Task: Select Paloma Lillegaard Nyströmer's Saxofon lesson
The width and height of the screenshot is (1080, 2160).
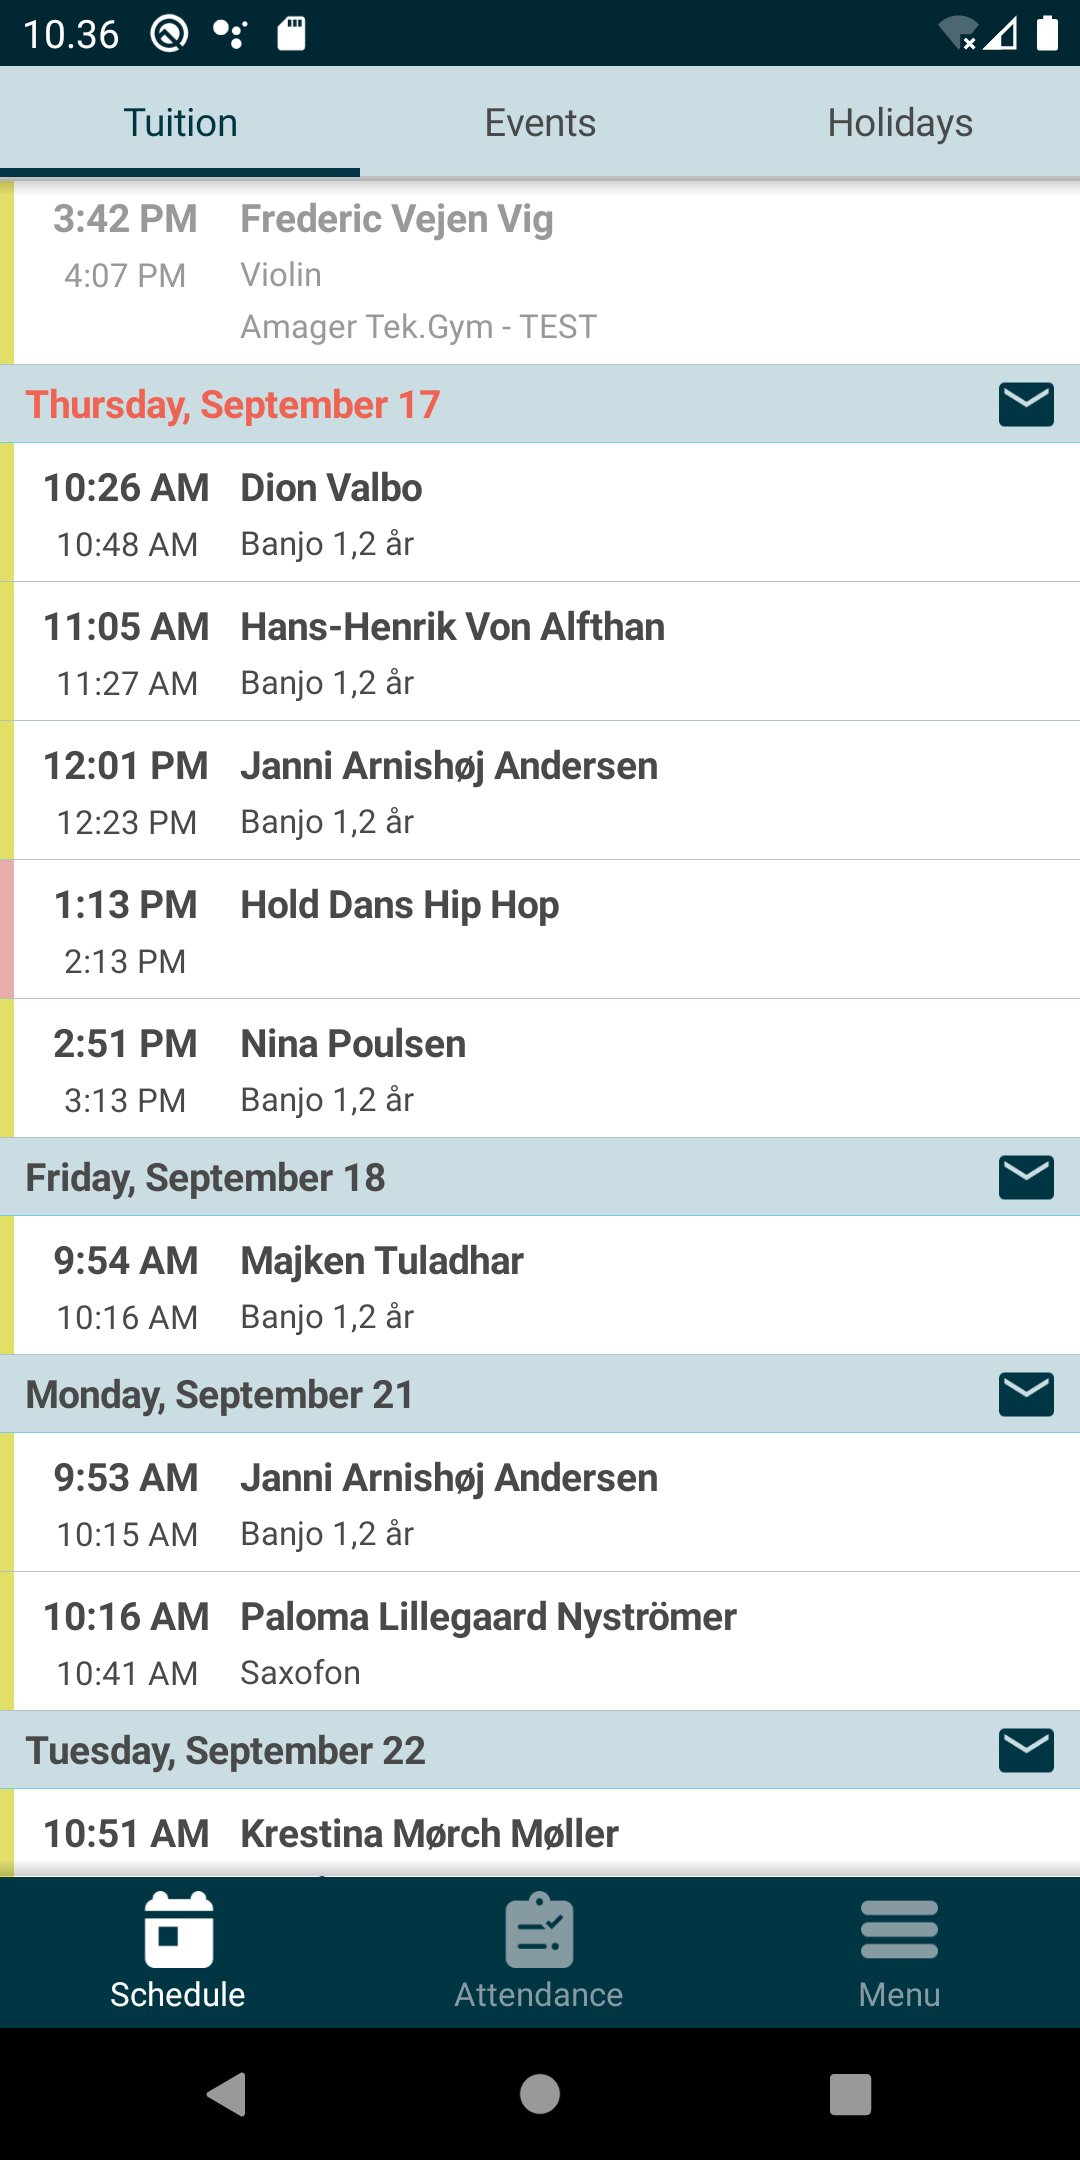Action: pyautogui.click(x=540, y=1643)
